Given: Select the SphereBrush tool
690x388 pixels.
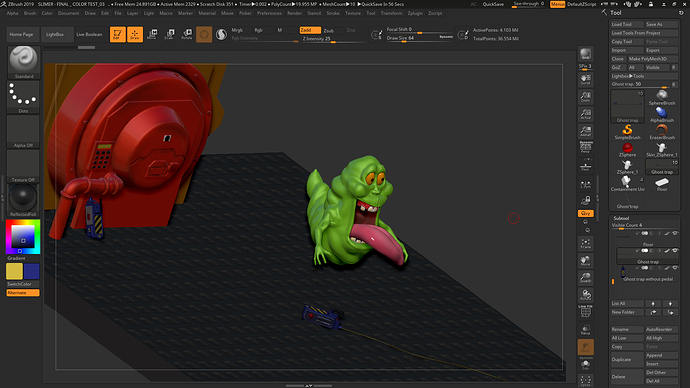Looking at the screenshot, I should click(661, 97).
